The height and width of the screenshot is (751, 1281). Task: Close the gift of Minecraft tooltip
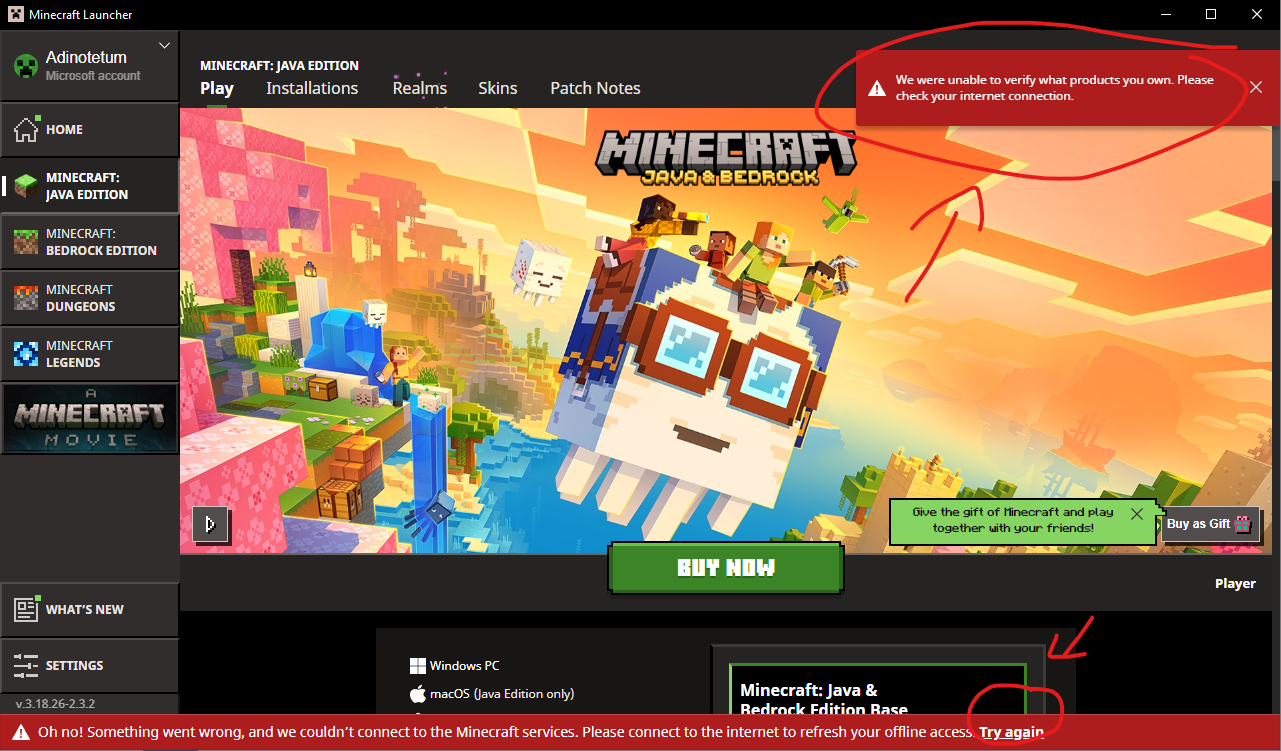click(1137, 514)
